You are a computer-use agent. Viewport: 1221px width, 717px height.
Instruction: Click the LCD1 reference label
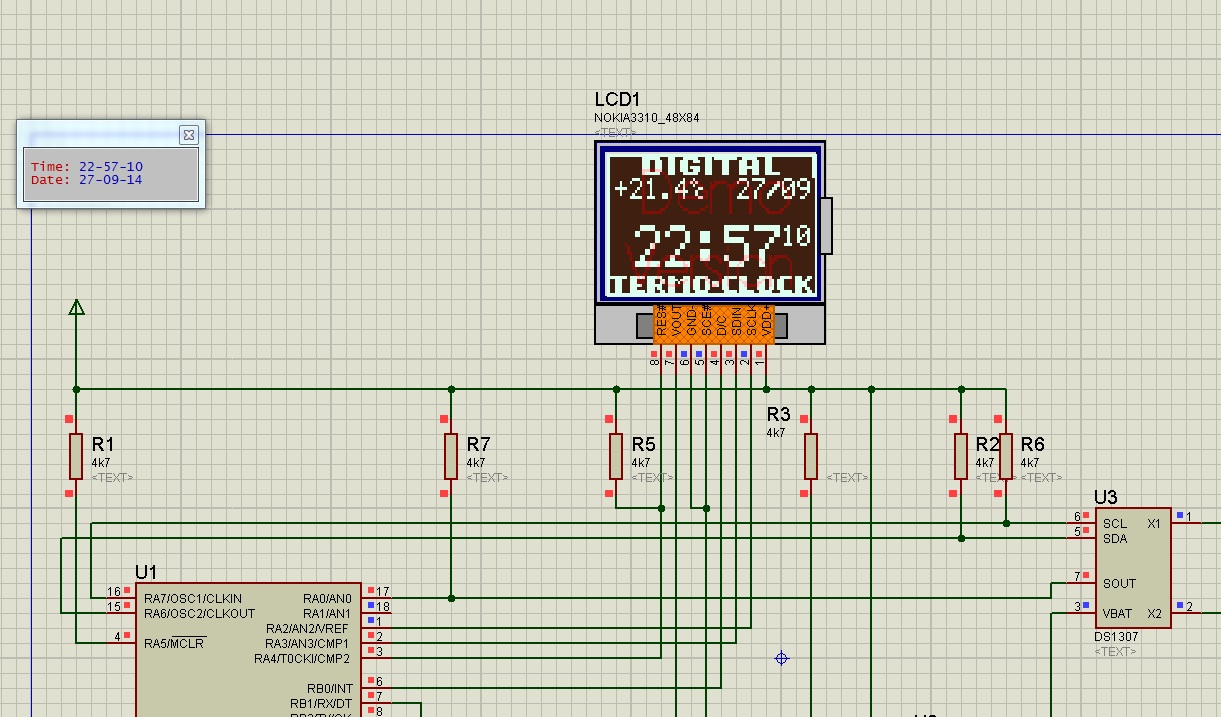(616, 100)
